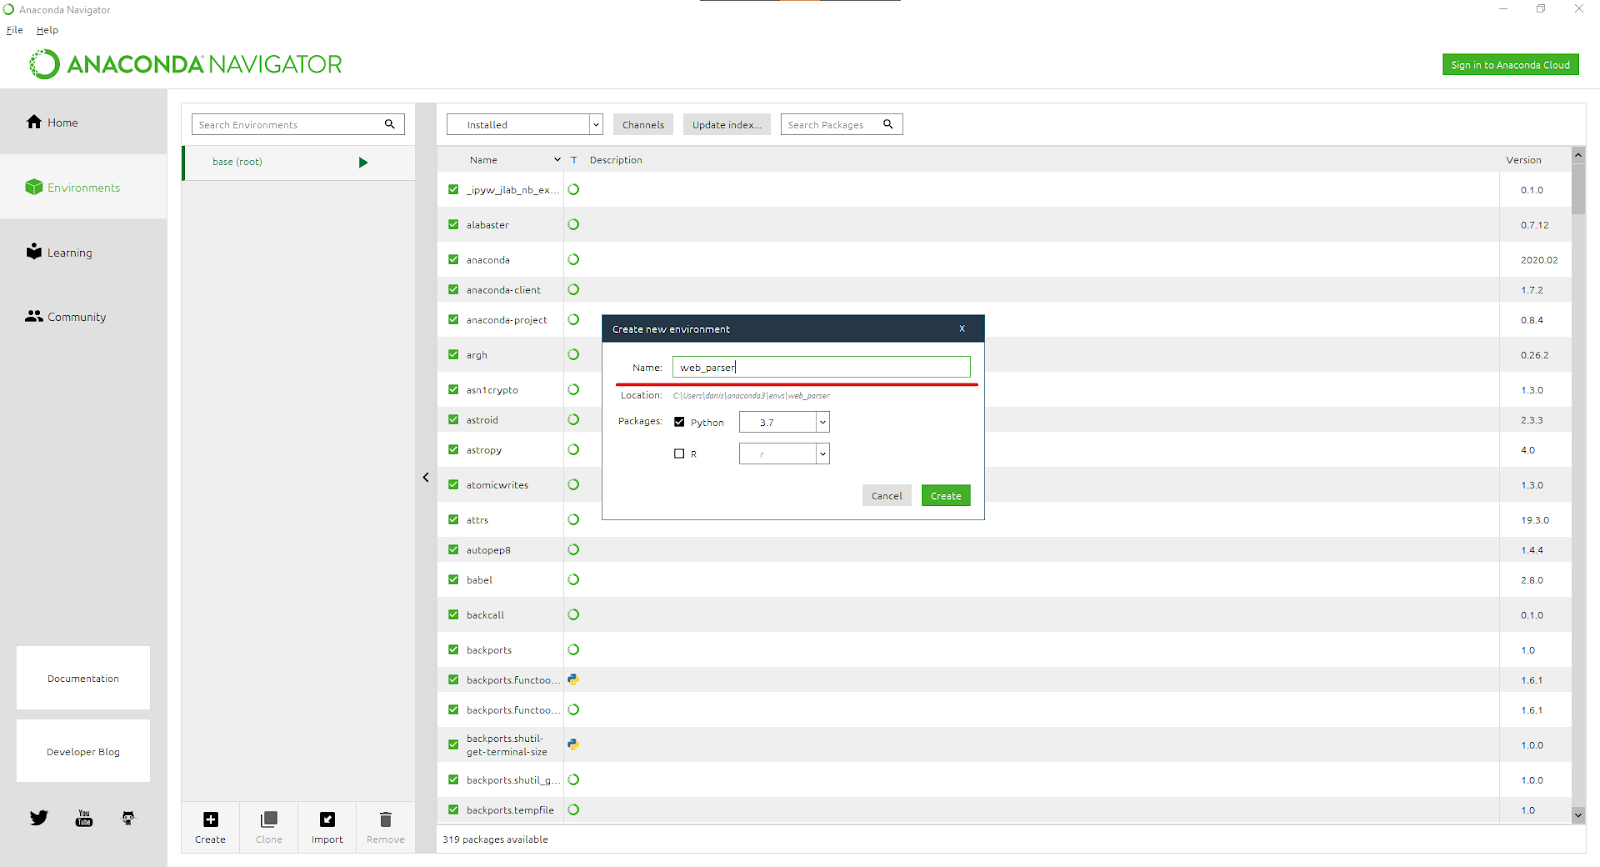Click the status circle icon for alabaster
Screen dimensions: 1600x867
[x=573, y=224]
